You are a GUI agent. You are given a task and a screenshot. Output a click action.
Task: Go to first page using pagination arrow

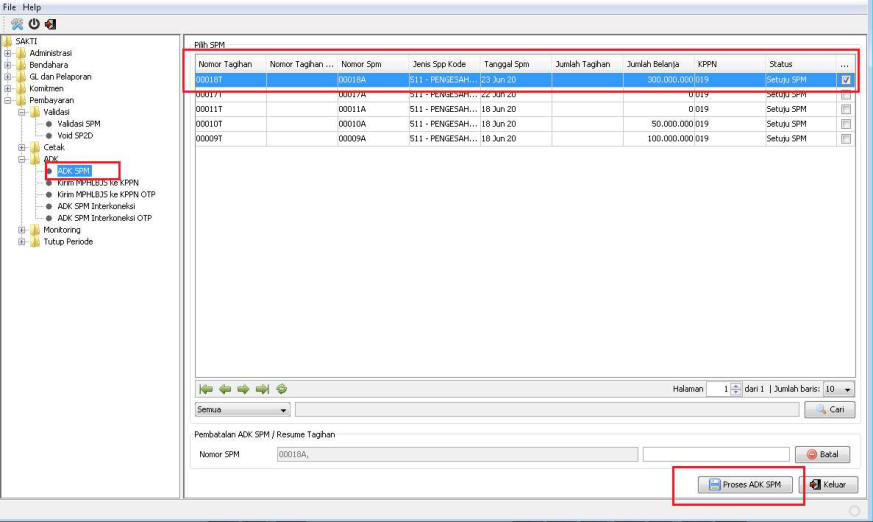[x=206, y=389]
